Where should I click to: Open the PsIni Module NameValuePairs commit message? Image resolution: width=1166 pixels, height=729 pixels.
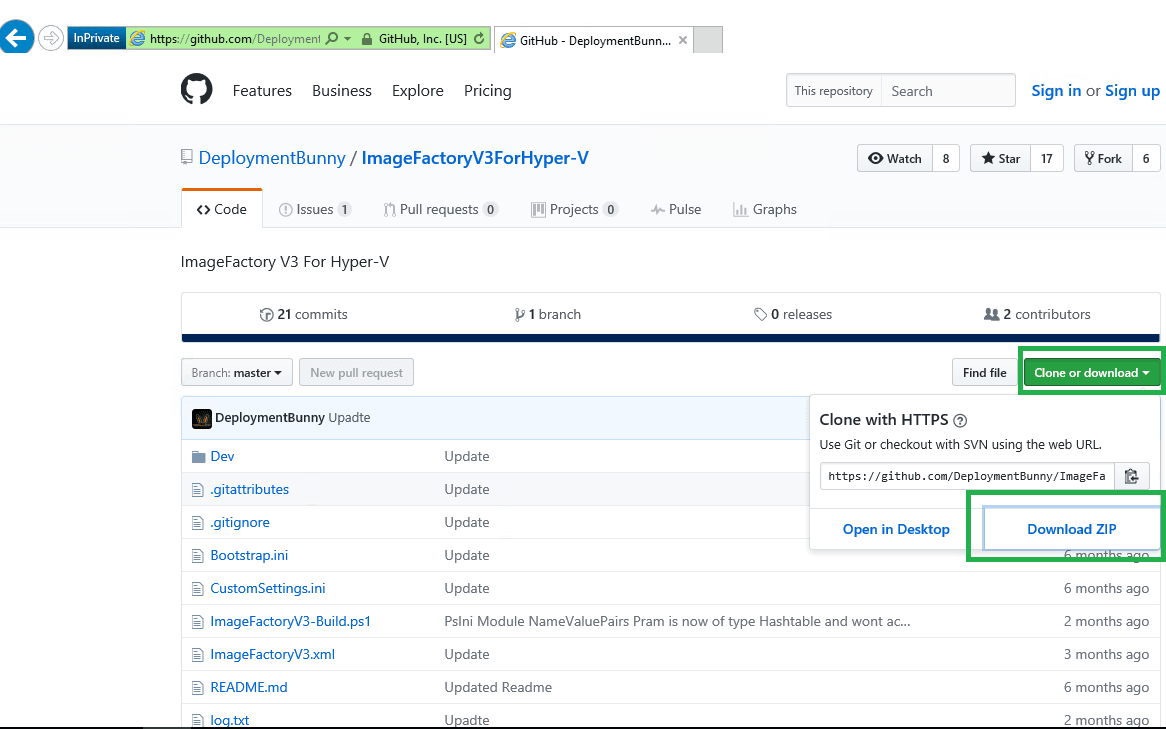(x=677, y=621)
